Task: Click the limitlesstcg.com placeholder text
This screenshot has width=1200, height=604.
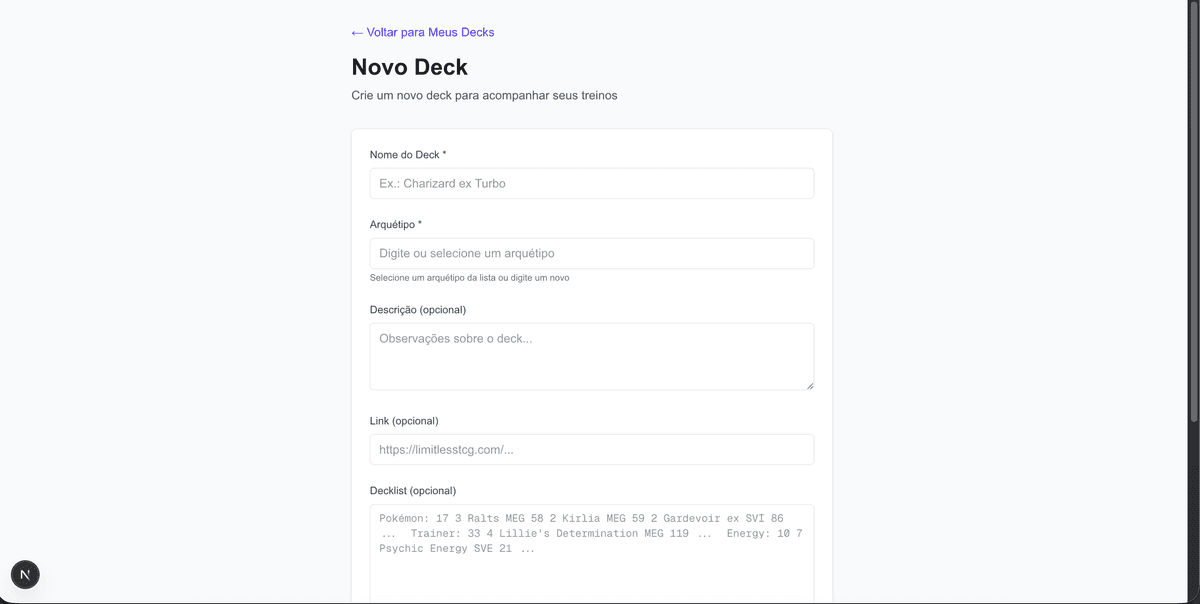Action: pos(446,450)
